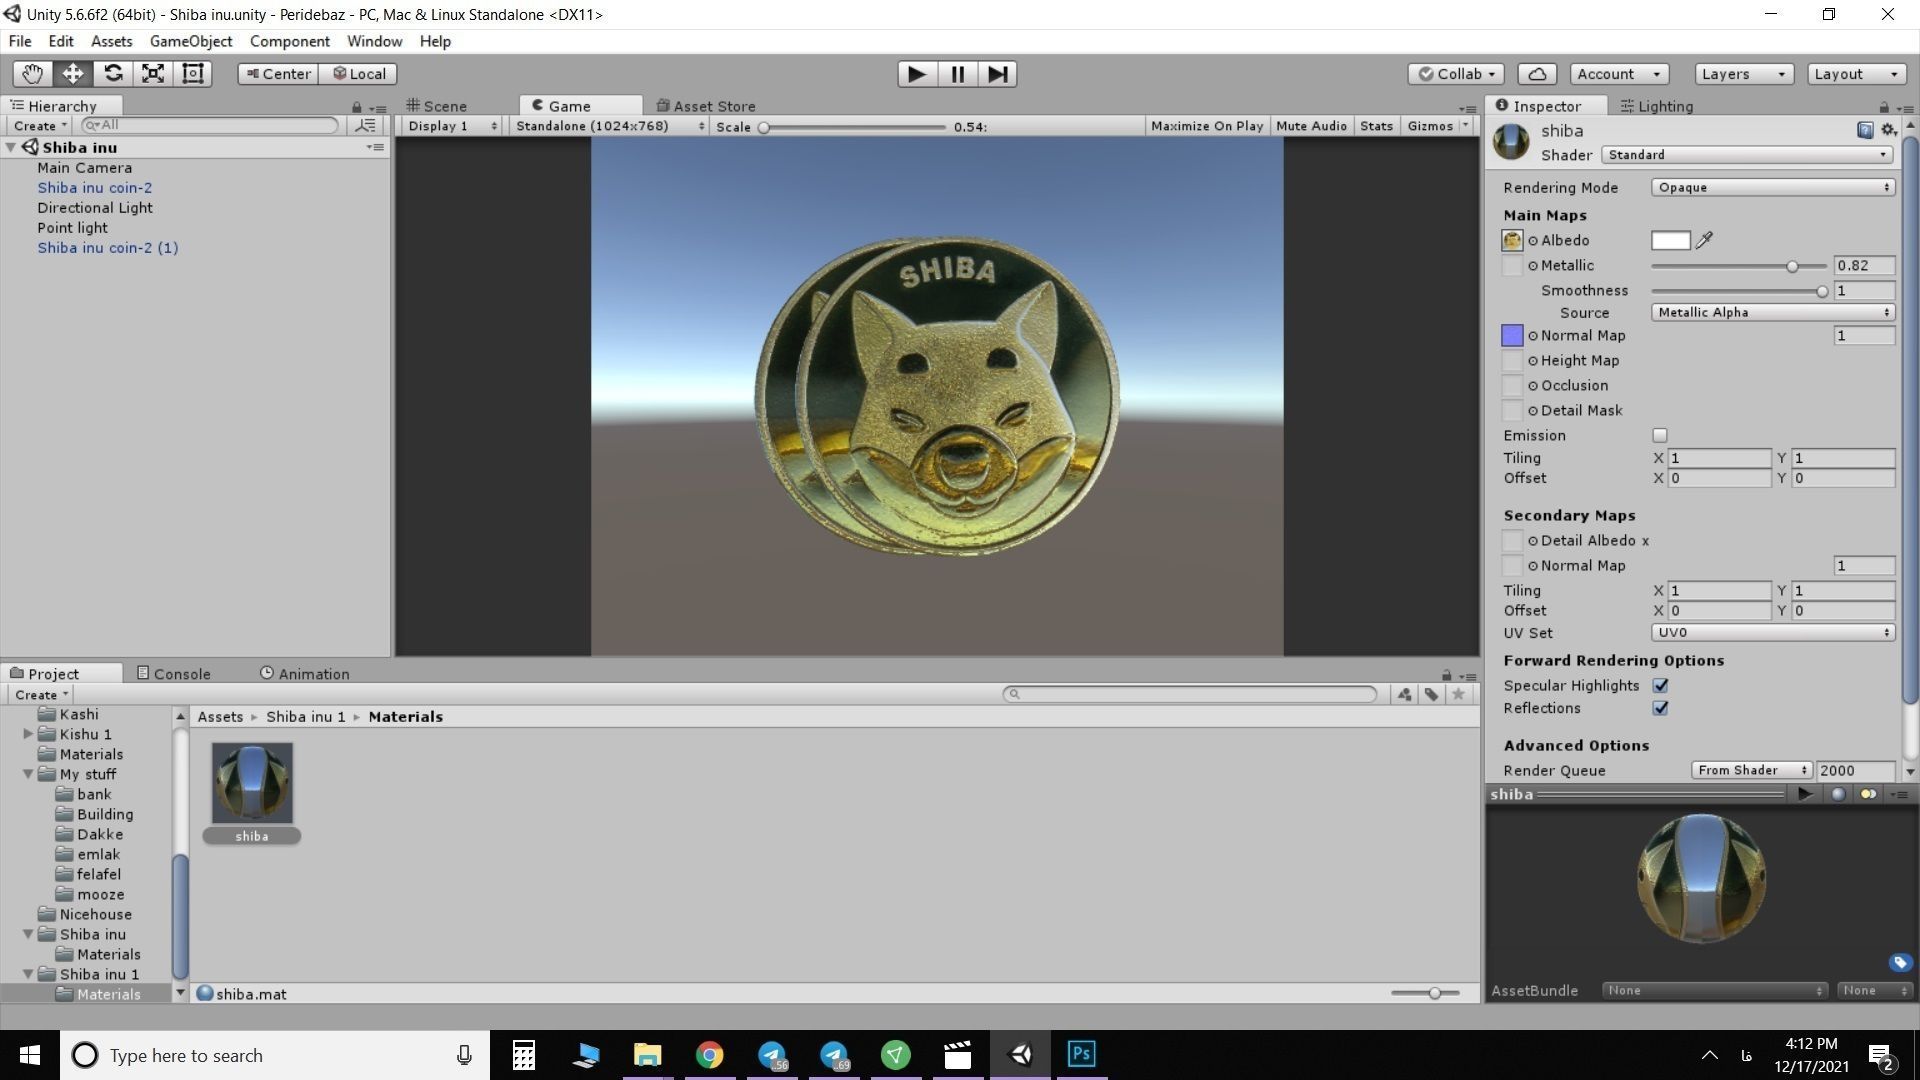Viewport: 1920px width, 1080px height.
Task: Play the material preview animation
Action: coord(1805,794)
